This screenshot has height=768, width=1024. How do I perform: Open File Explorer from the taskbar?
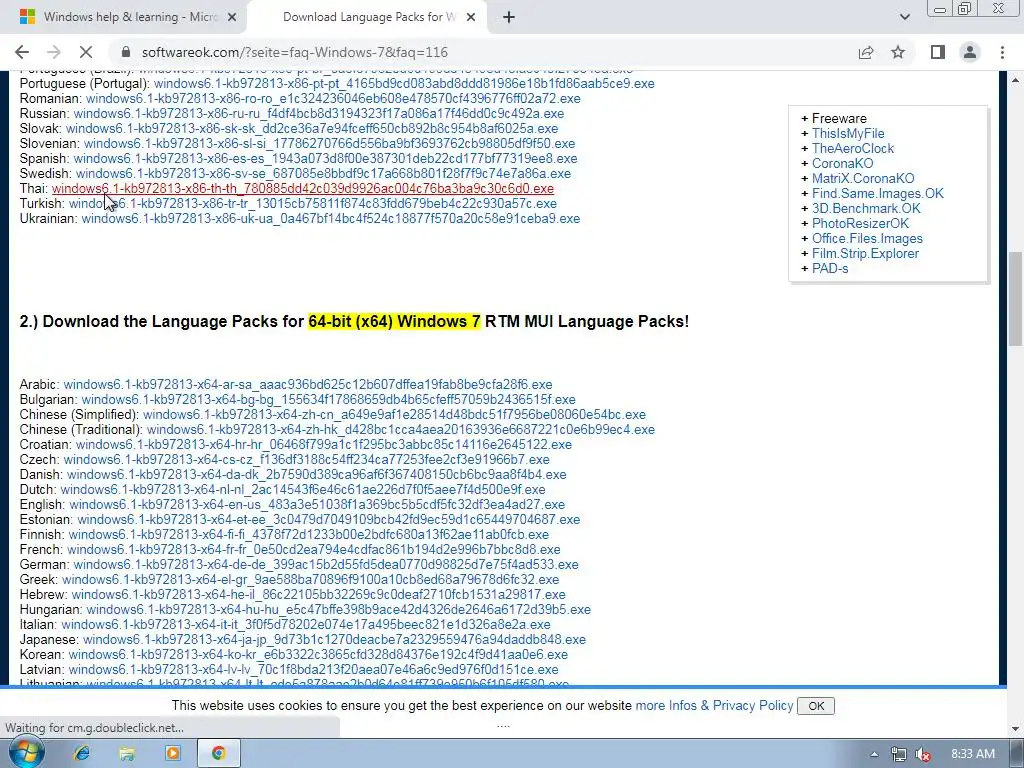pyautogui.click(x=127, y=754)
